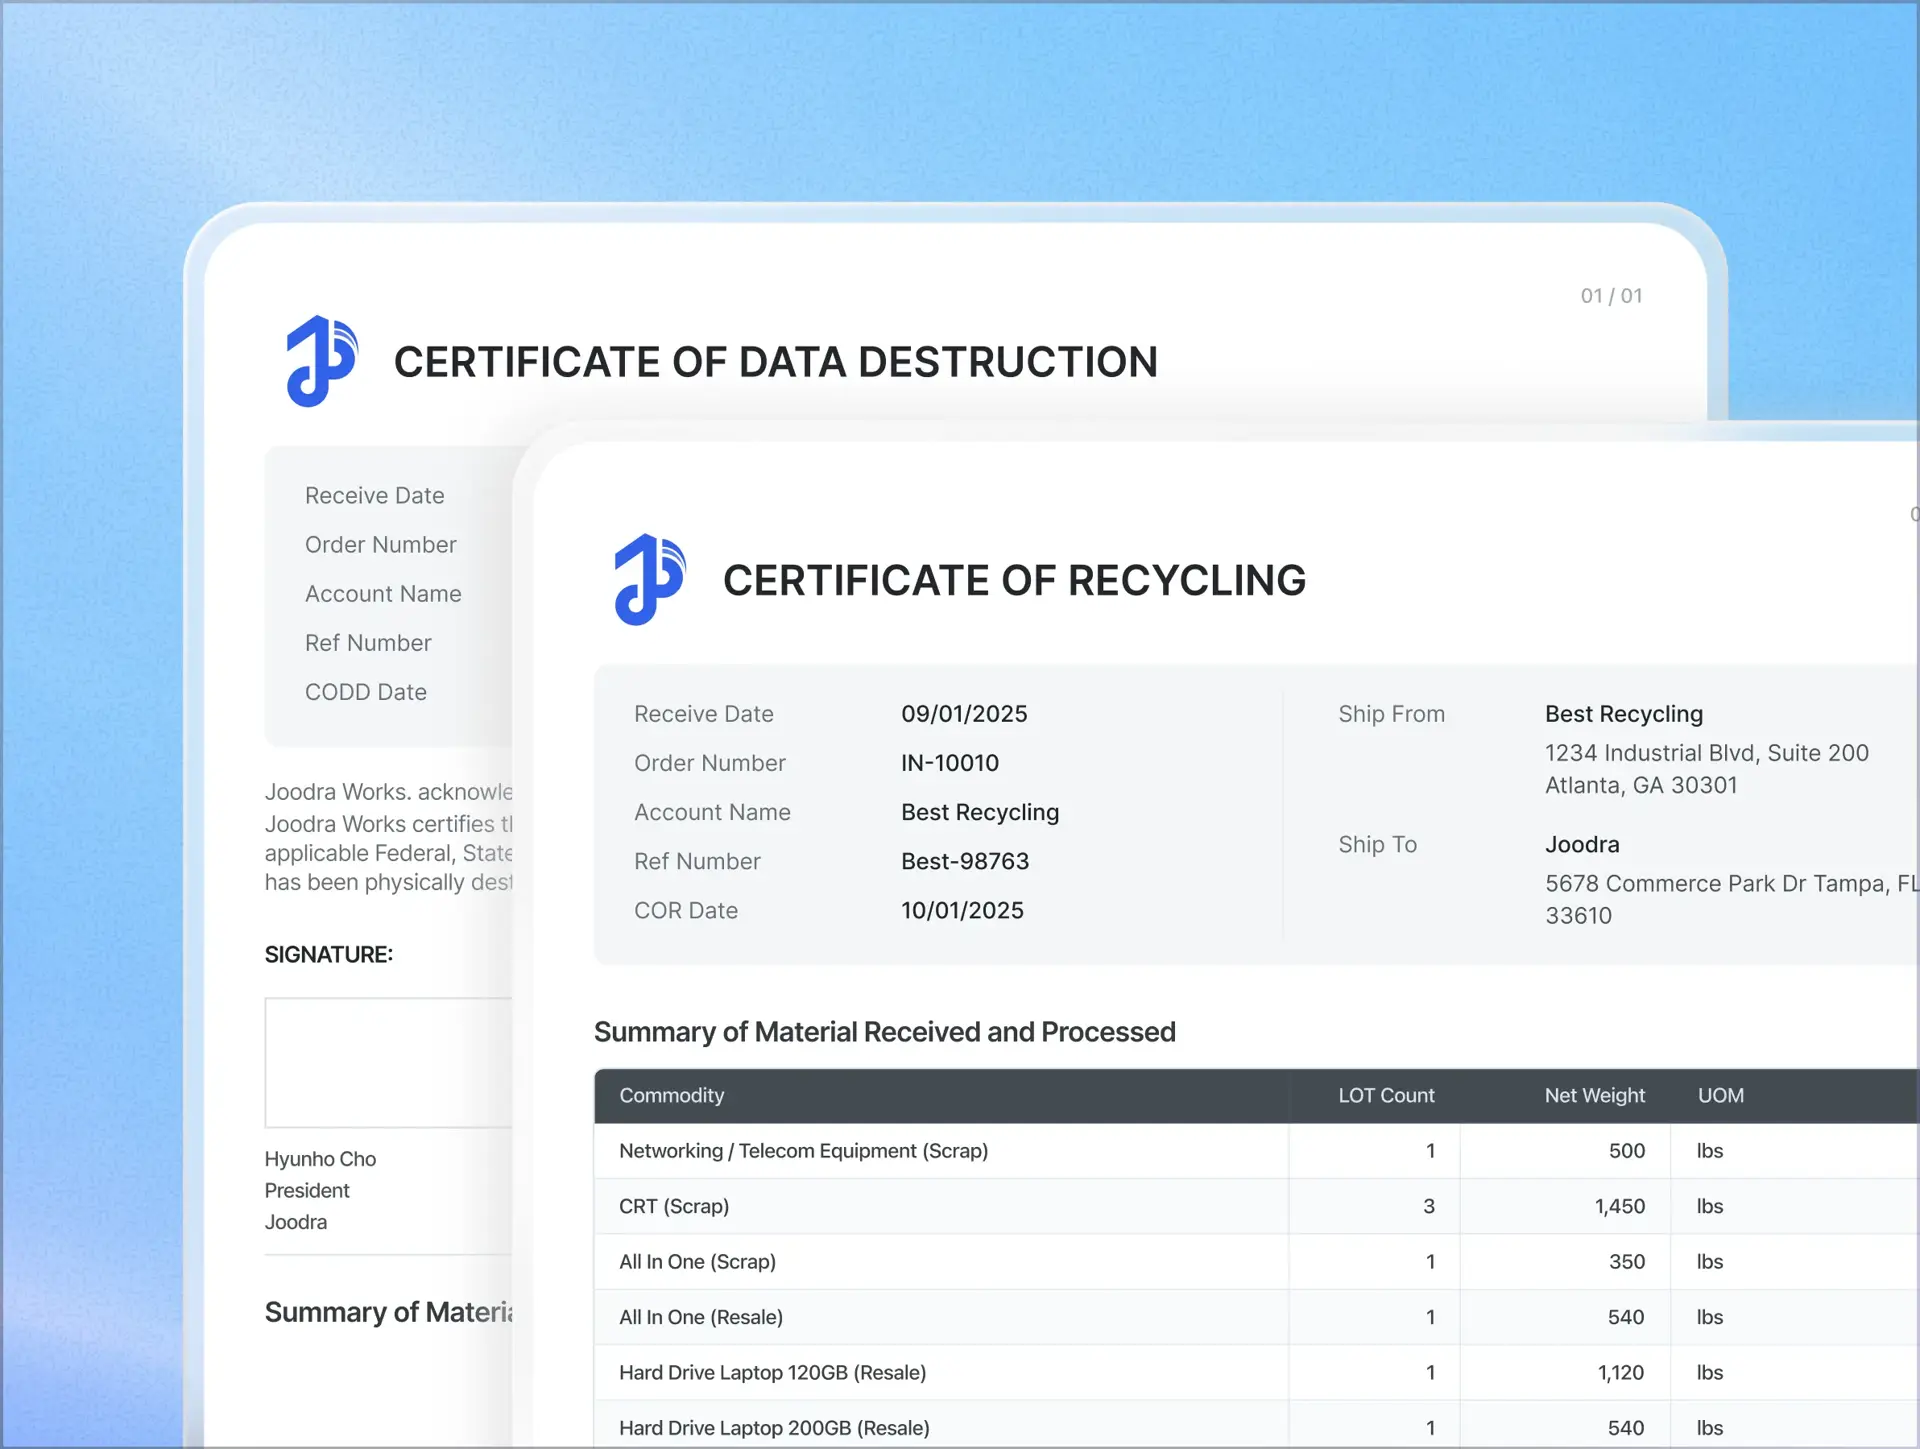The width and height of the screenshot is (1920, 1449).
Task: Select the All In One (Resale) row
Action: (x=1256, y=1317)
